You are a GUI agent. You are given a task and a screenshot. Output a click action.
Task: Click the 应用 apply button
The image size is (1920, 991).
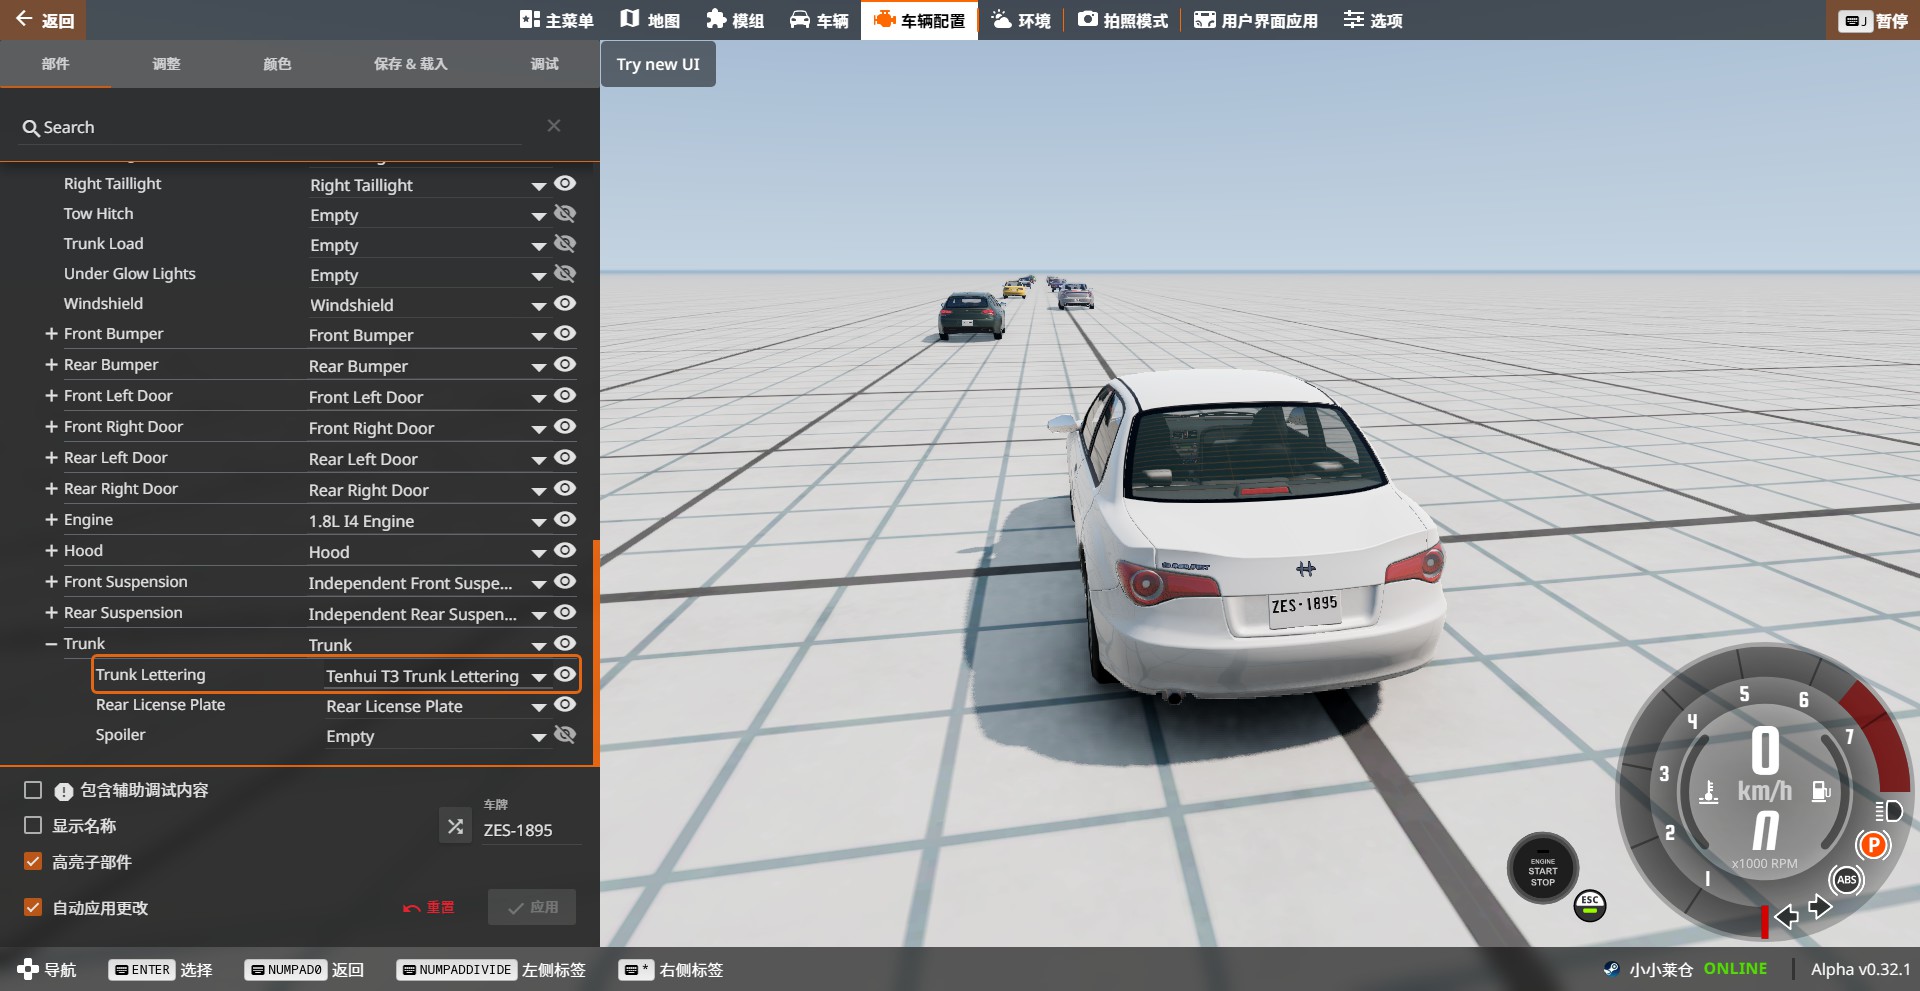click(x=532, y=907)
